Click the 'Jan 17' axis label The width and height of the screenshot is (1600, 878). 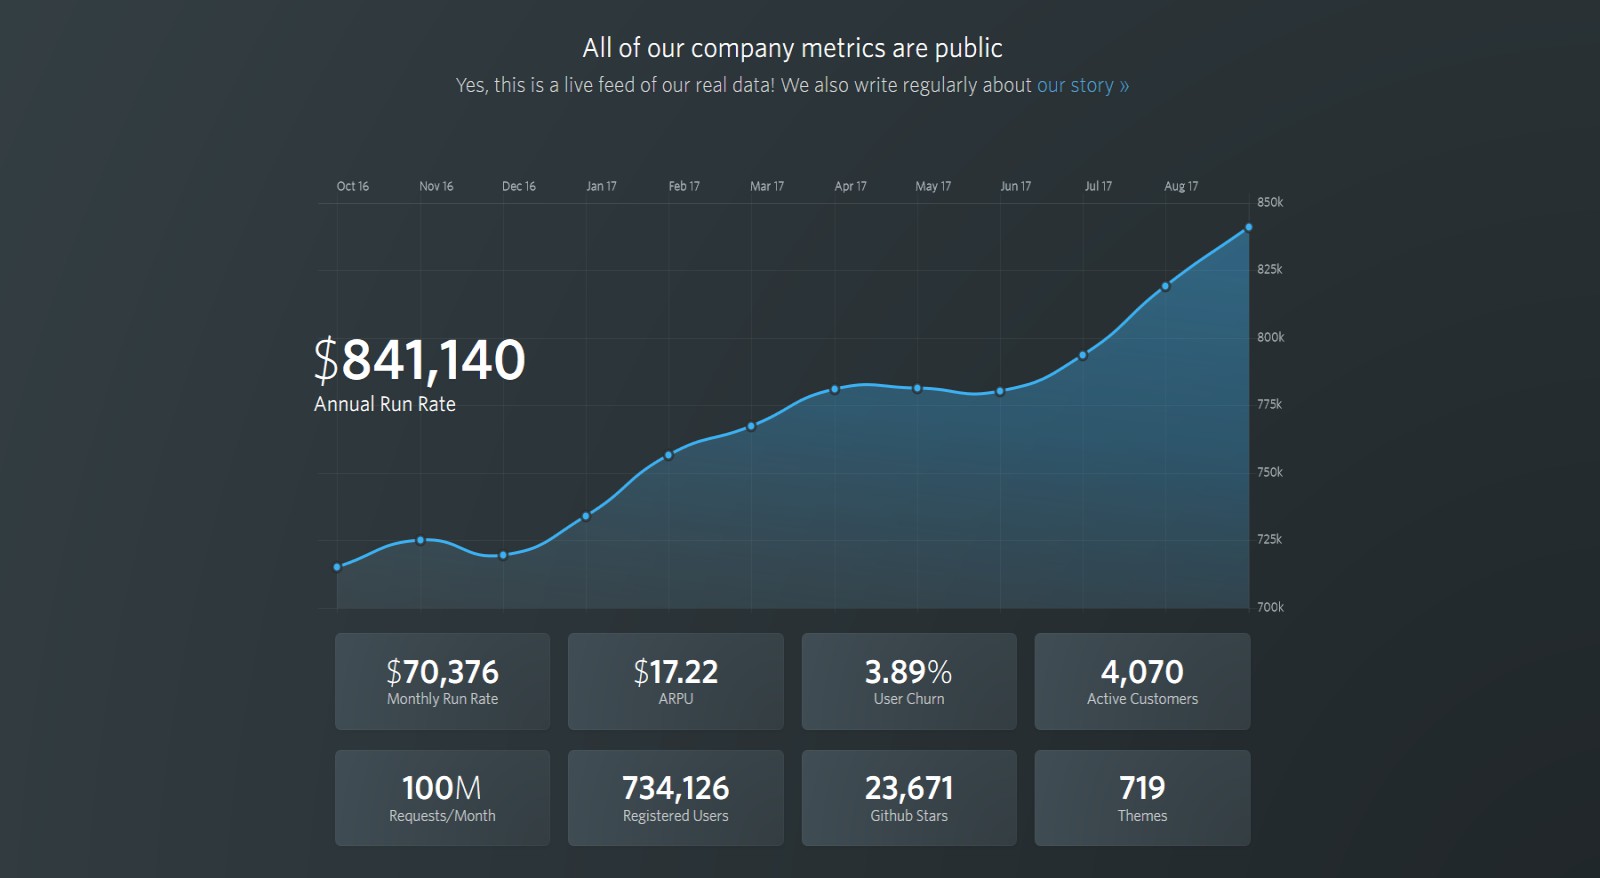click(601, 186)
